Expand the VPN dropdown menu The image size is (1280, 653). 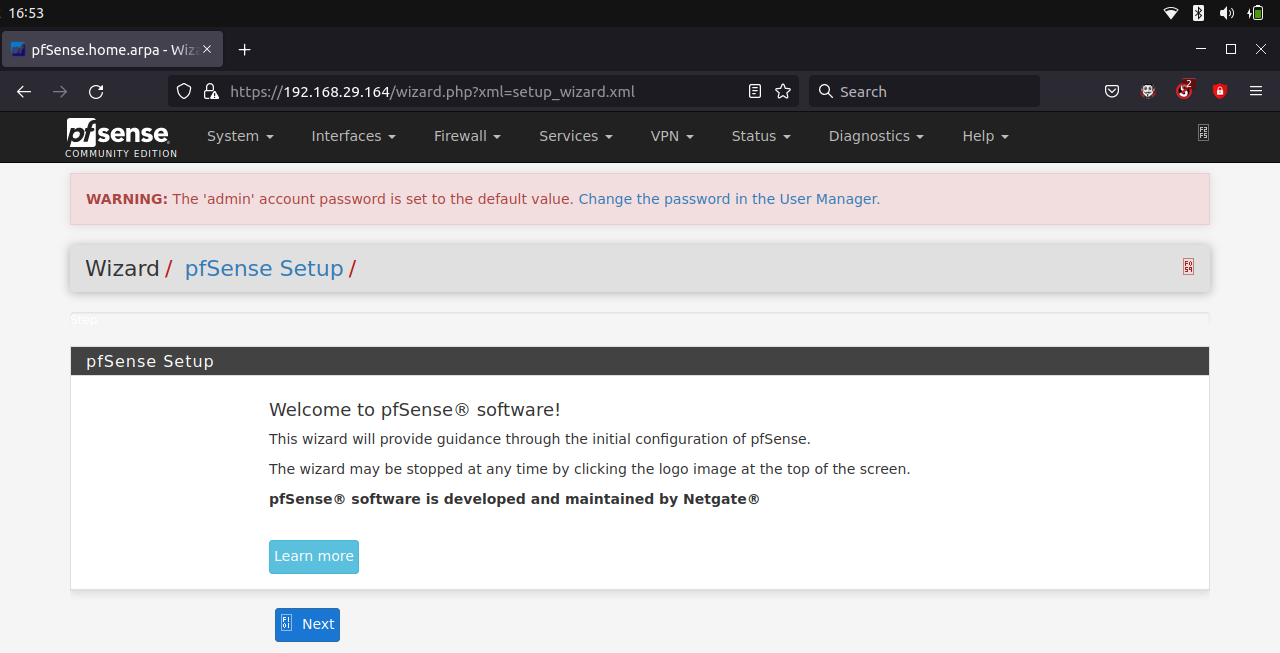click(672, 136)
